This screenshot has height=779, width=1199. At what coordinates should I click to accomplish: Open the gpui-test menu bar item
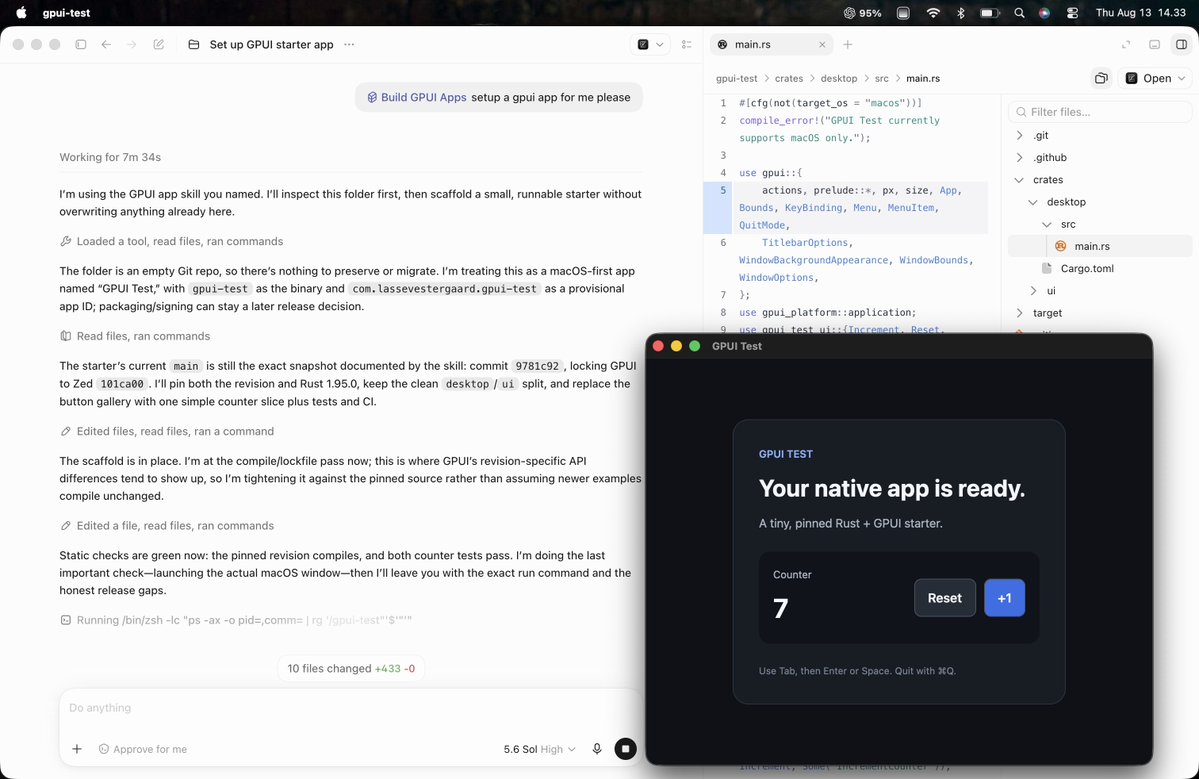[x=67, y=12]
